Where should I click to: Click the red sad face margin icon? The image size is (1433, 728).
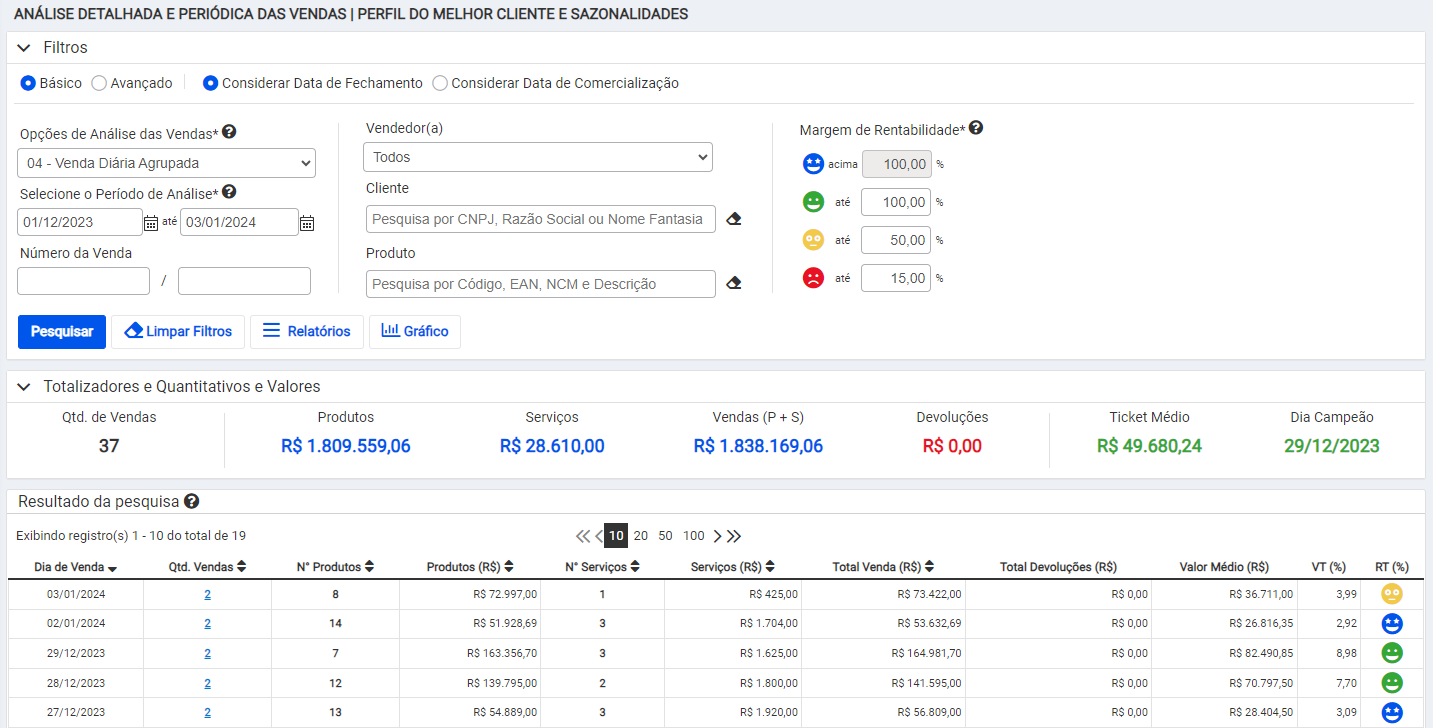(814, 278)
